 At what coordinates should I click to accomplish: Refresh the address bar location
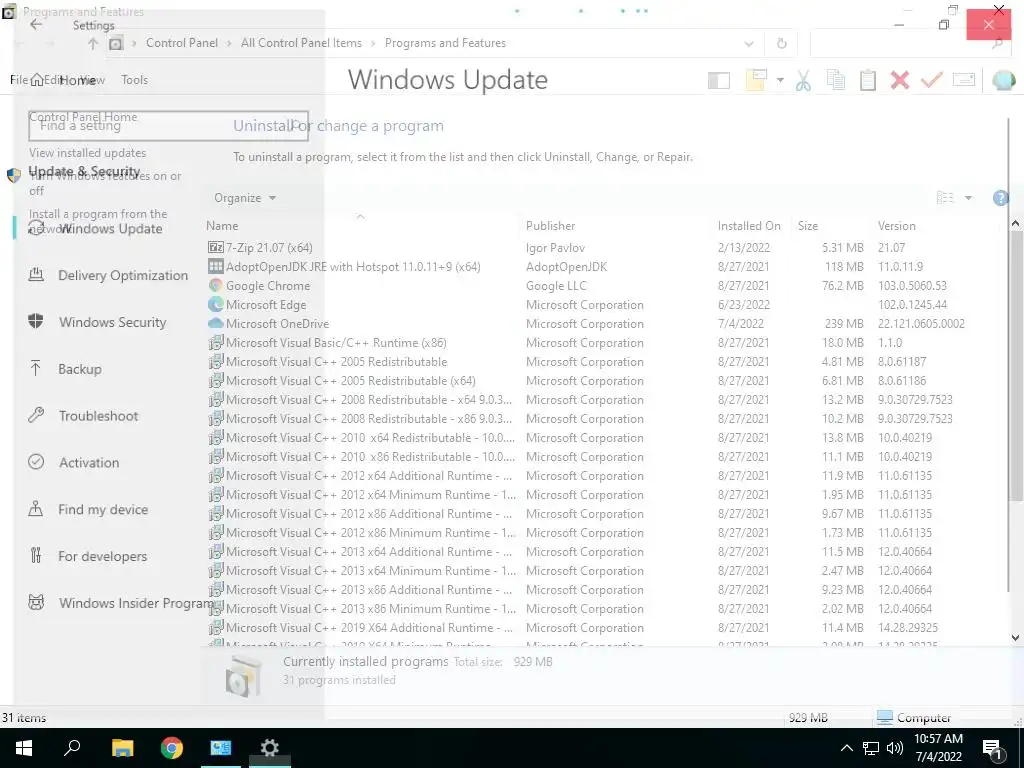click(x=781, y=44)
